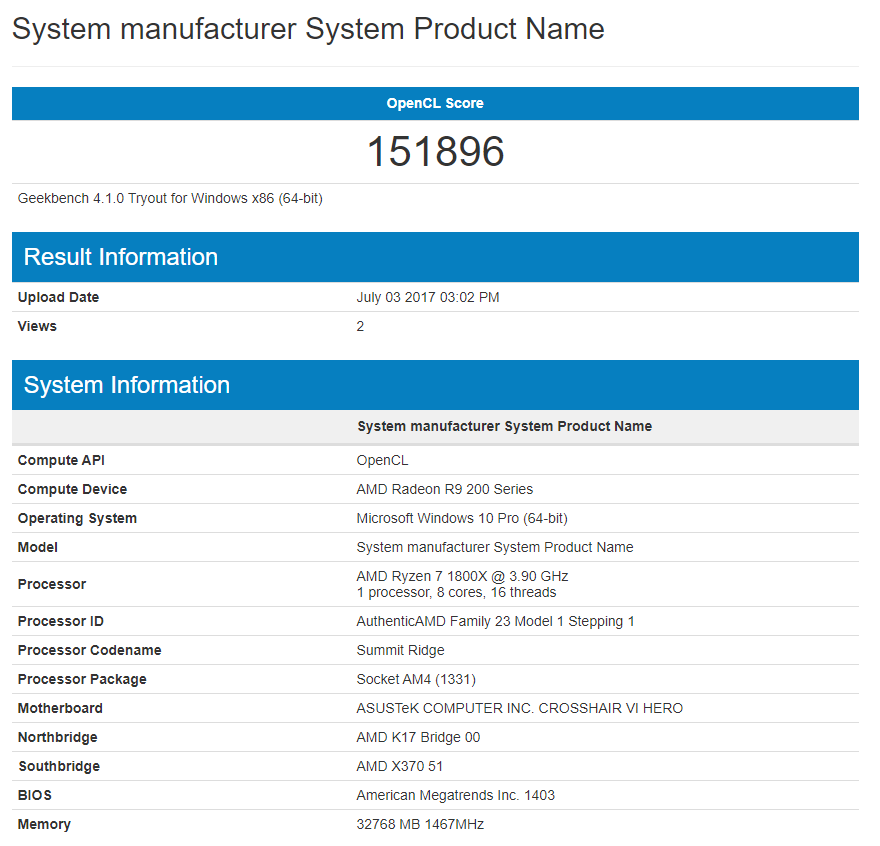Click the 'Motherboard' label
Screen dimensions: 880x846
point(60,708)
